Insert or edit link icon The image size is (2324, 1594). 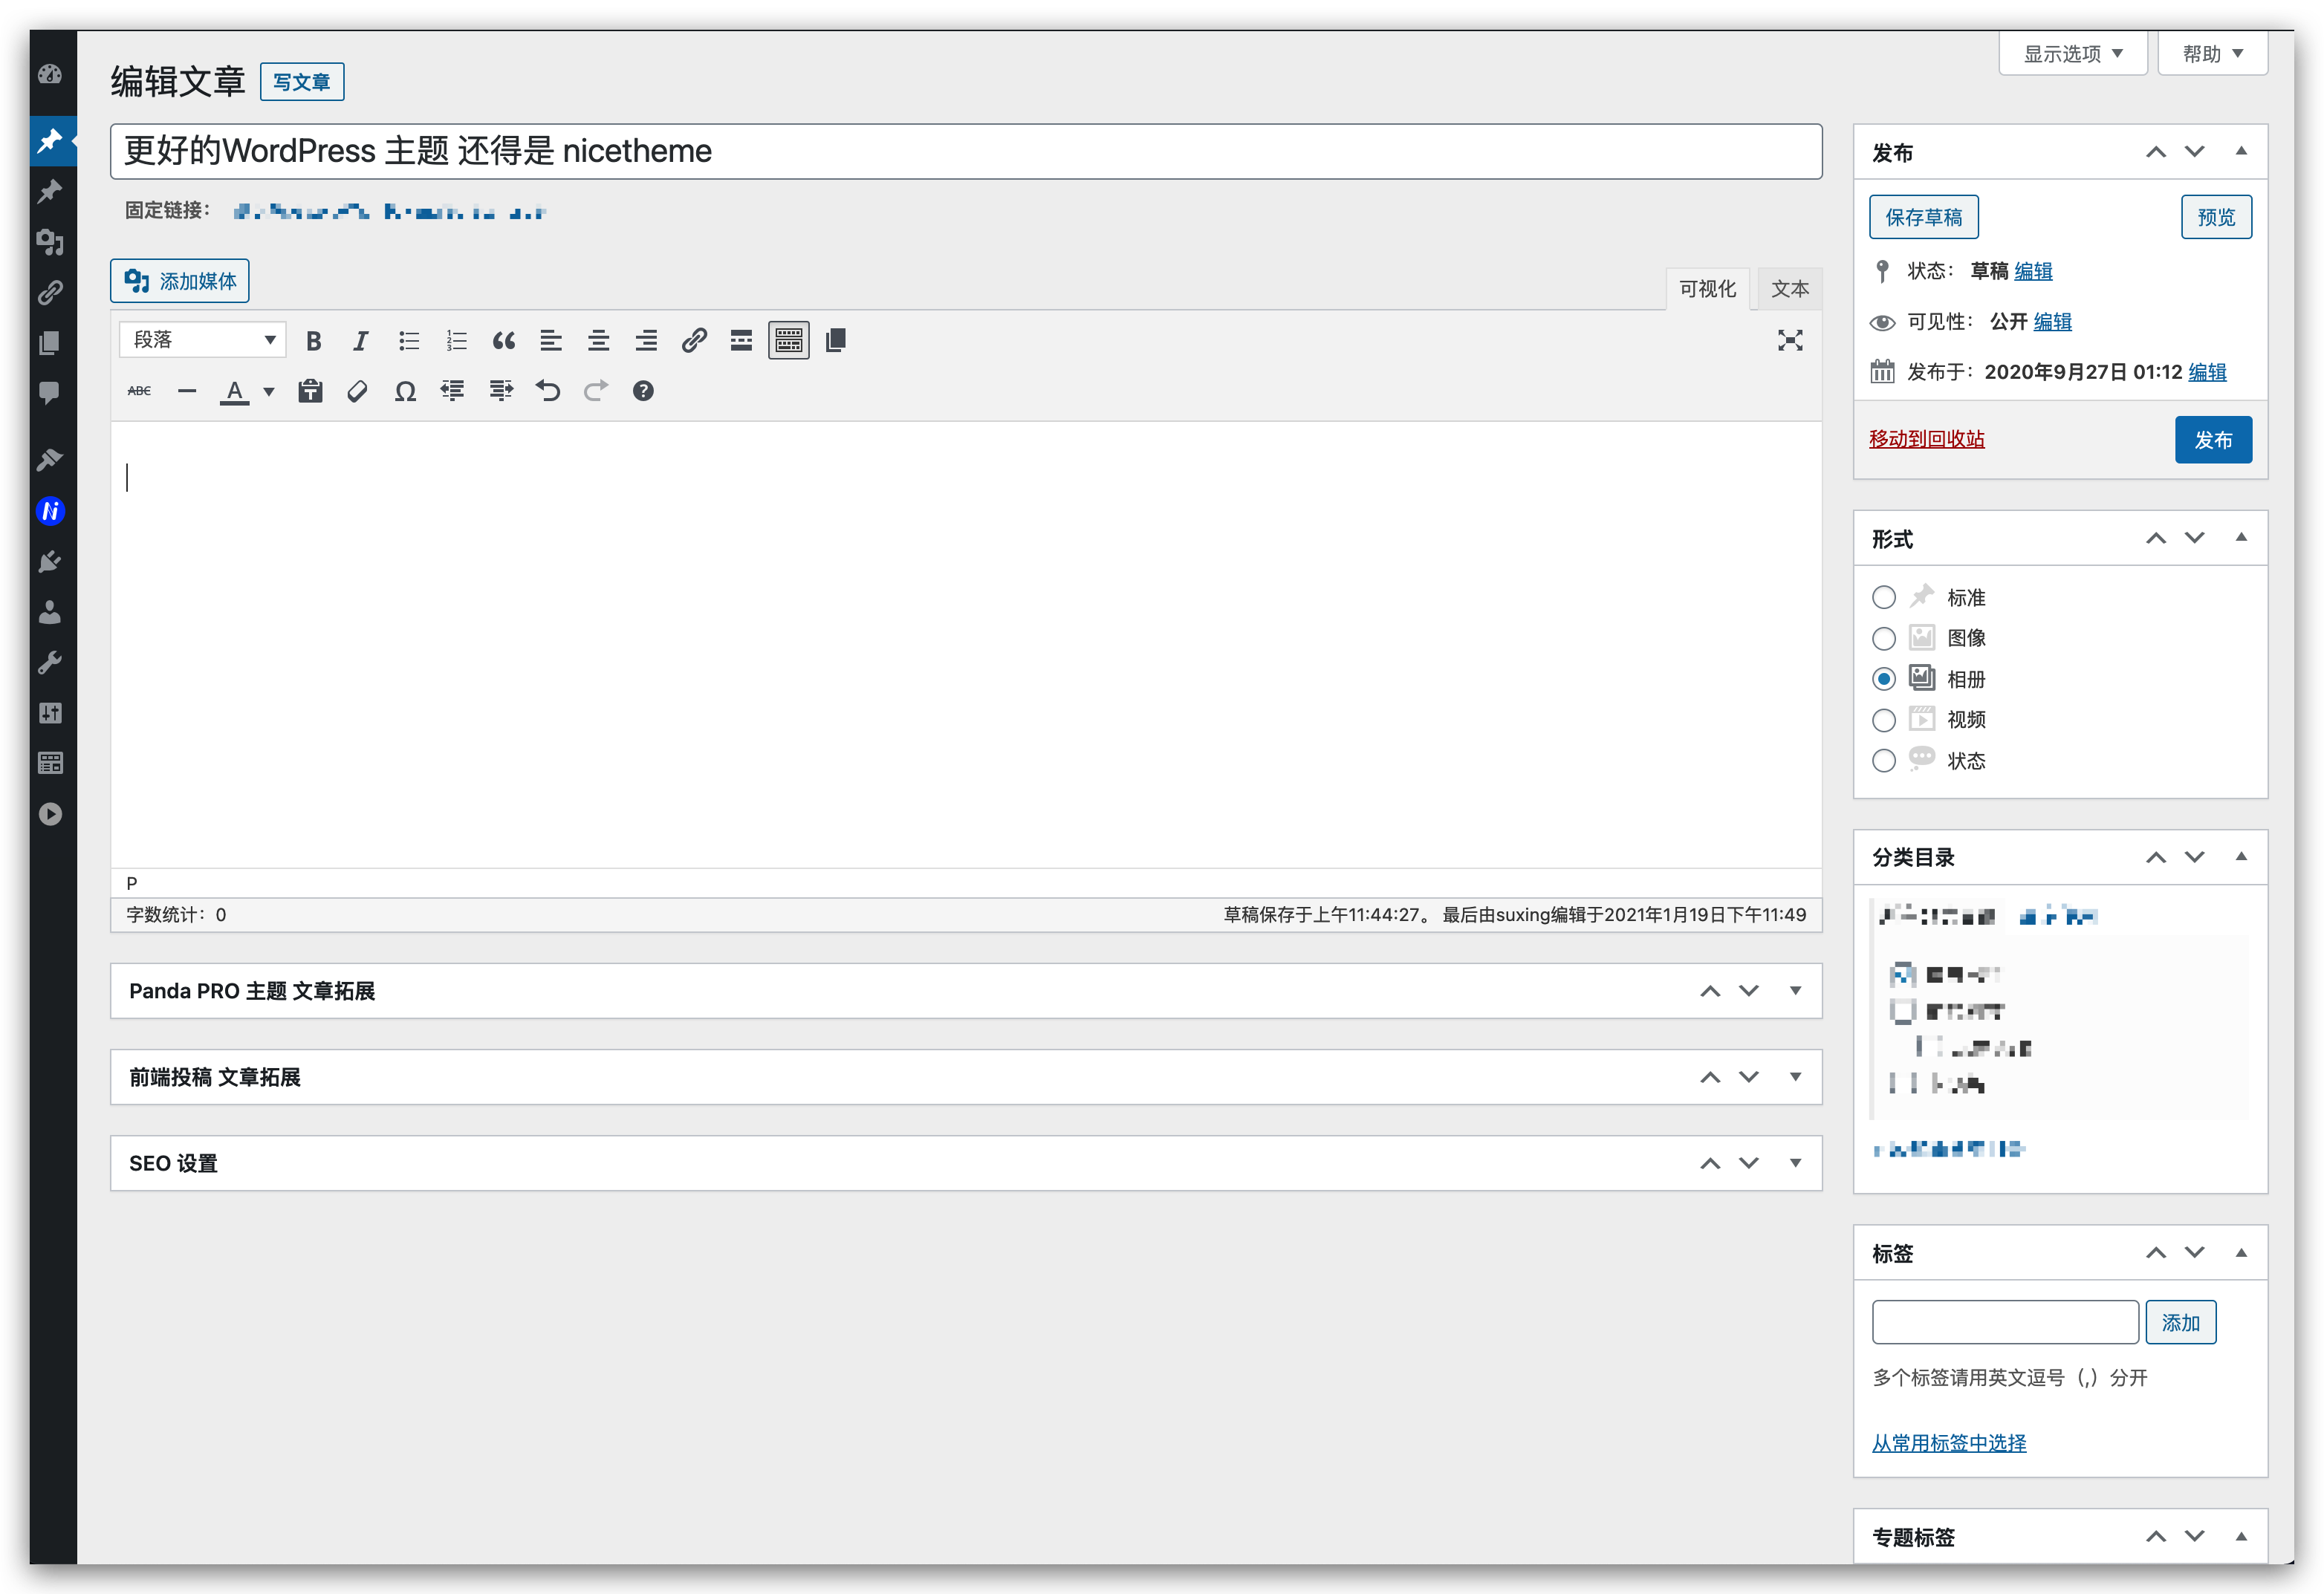[x=694, y=341]
